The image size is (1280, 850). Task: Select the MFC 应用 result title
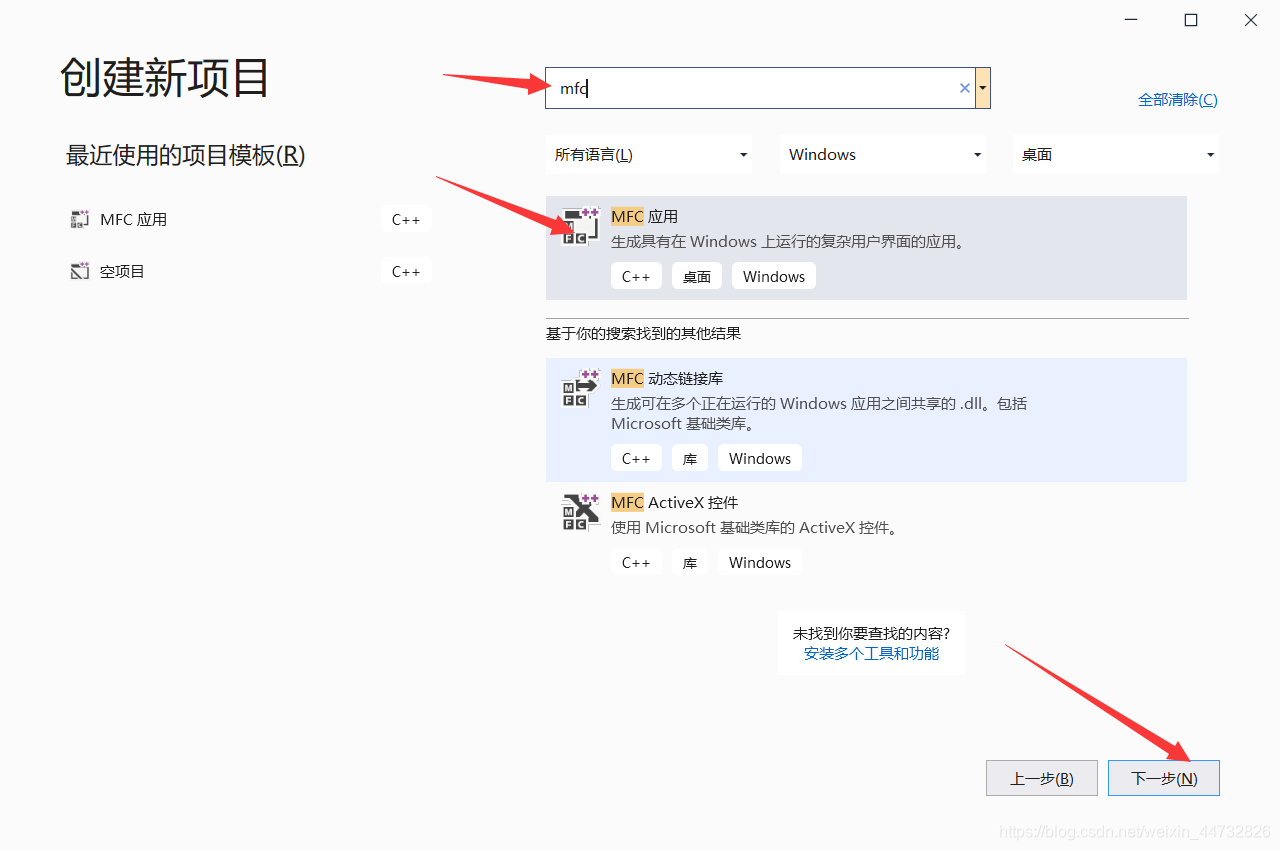(x=644, y=216)
